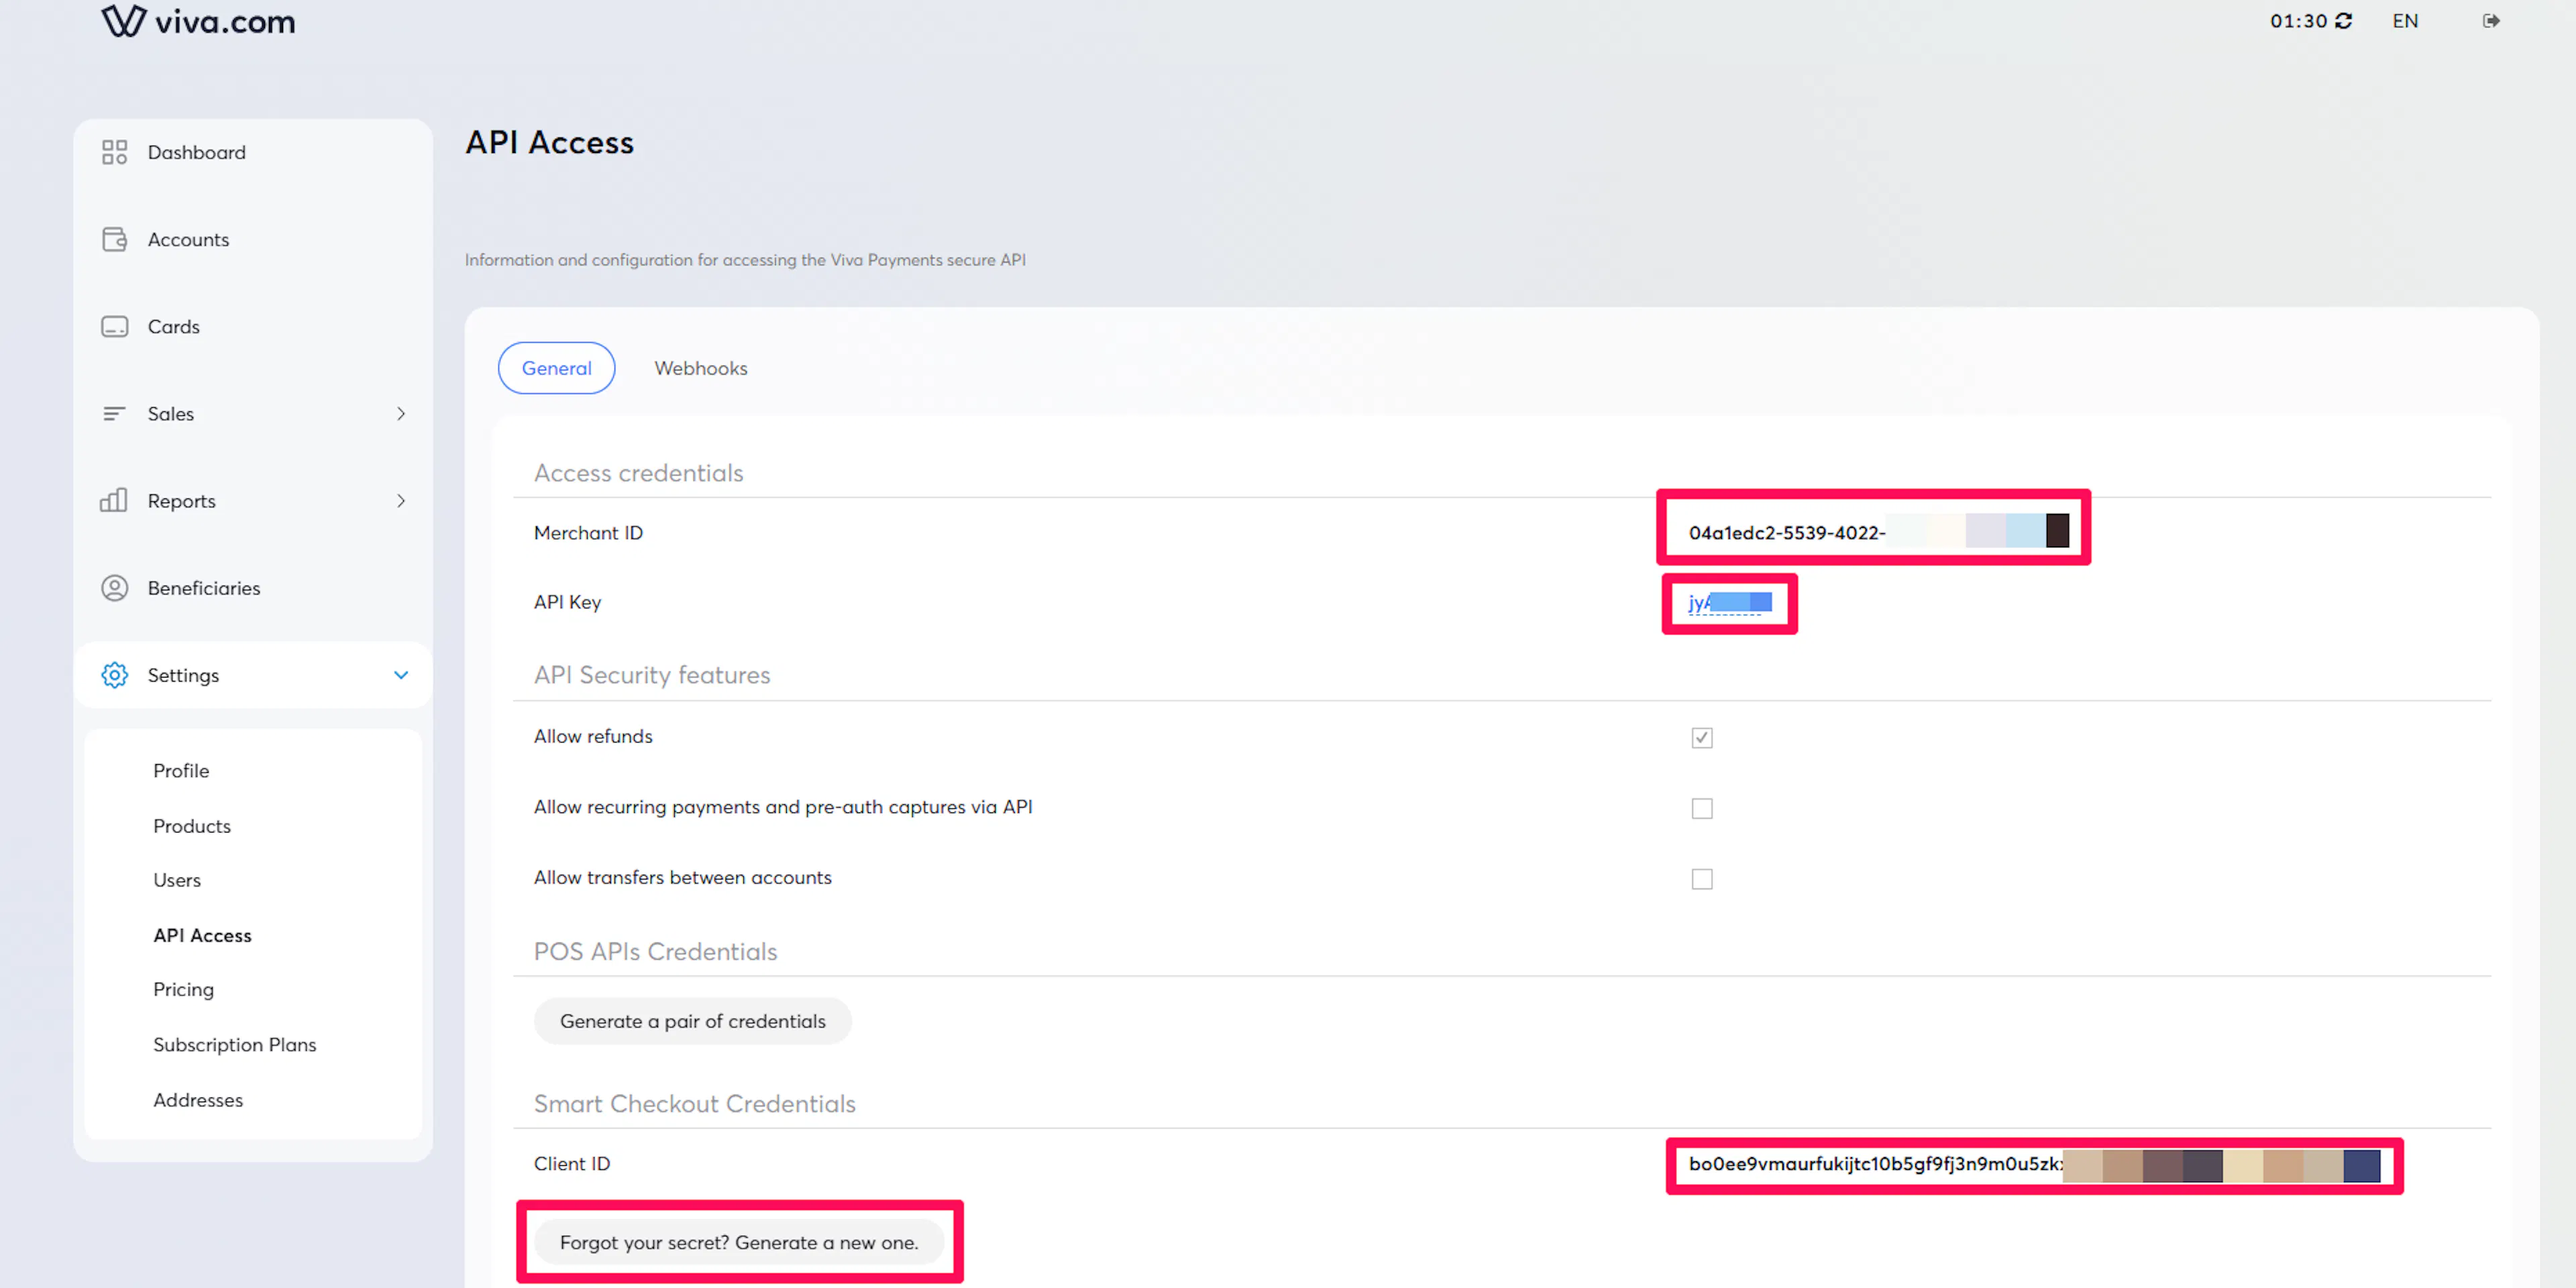2576x1288 pixels.
Task: Expand the Reports submenu chevron
Action: tap(401, 500)
